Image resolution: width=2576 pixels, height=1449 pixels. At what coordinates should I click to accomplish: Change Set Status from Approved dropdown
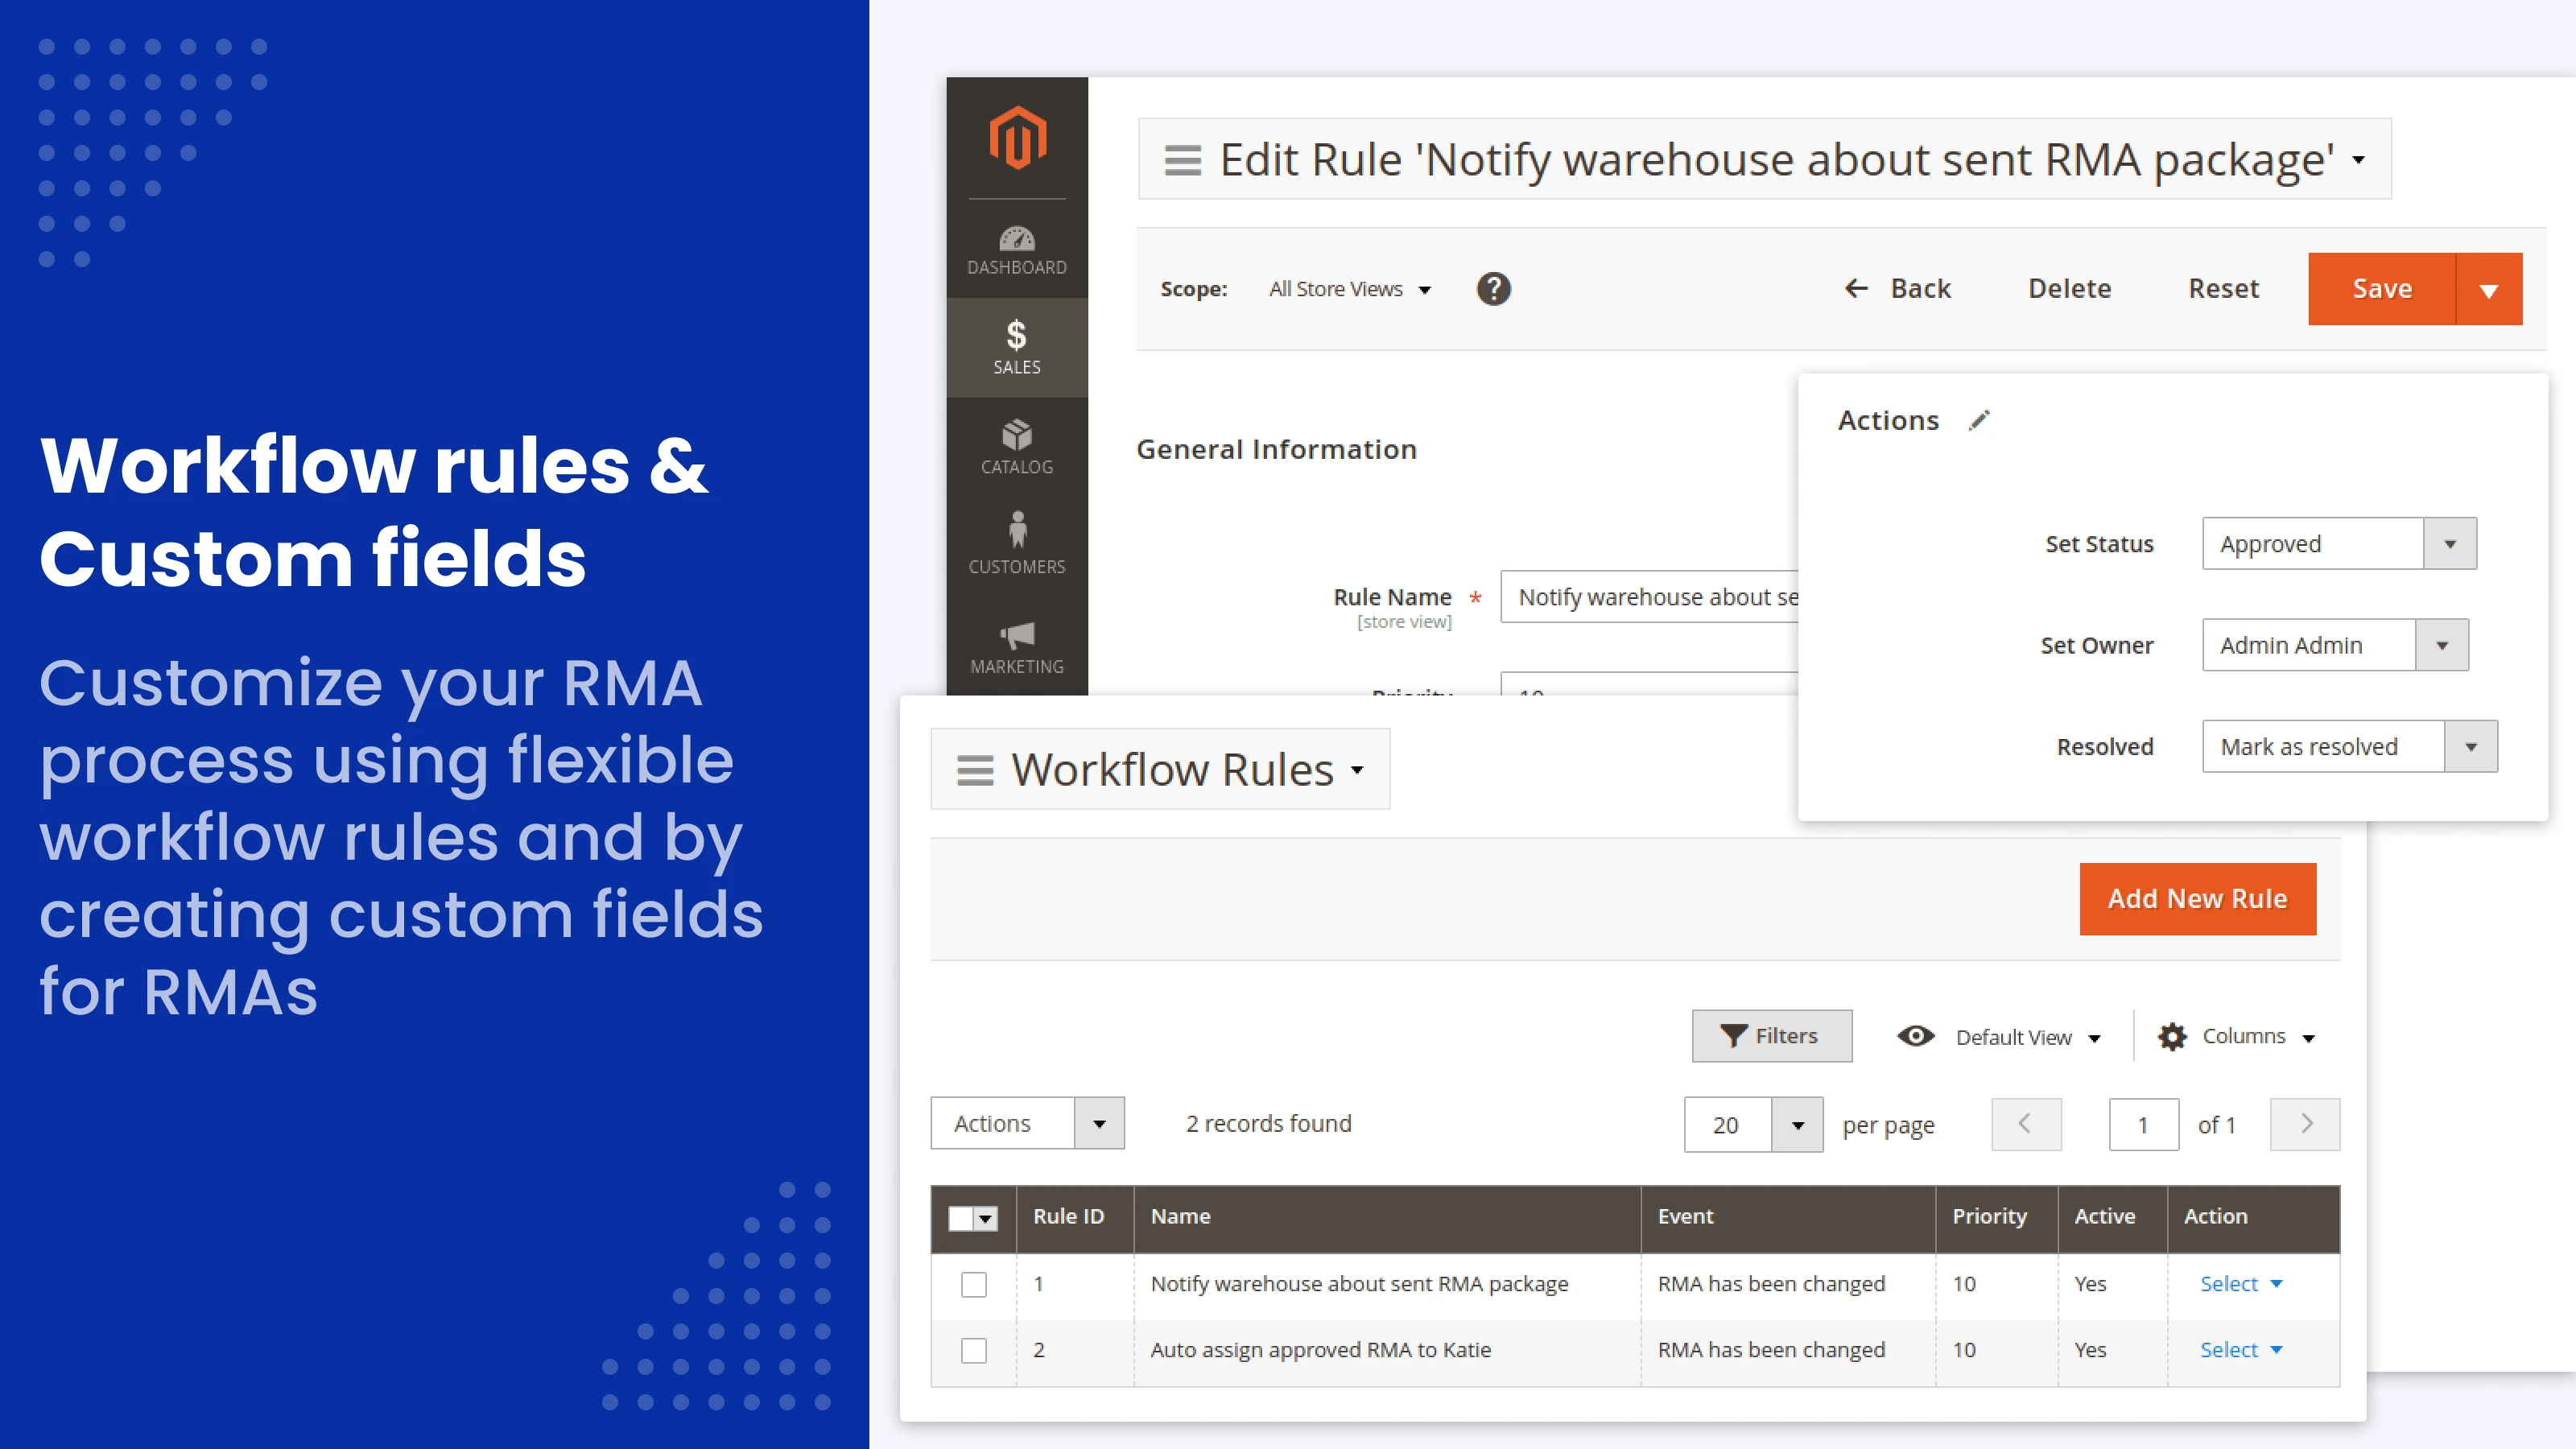(x=2450, y=543)
